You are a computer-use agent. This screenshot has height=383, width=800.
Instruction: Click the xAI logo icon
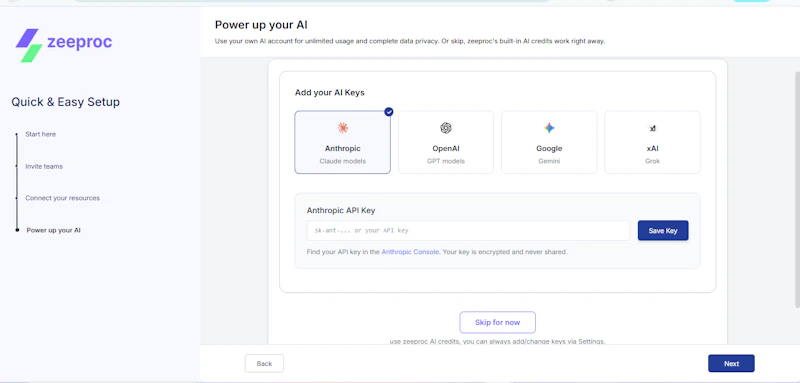coord(652,129)
